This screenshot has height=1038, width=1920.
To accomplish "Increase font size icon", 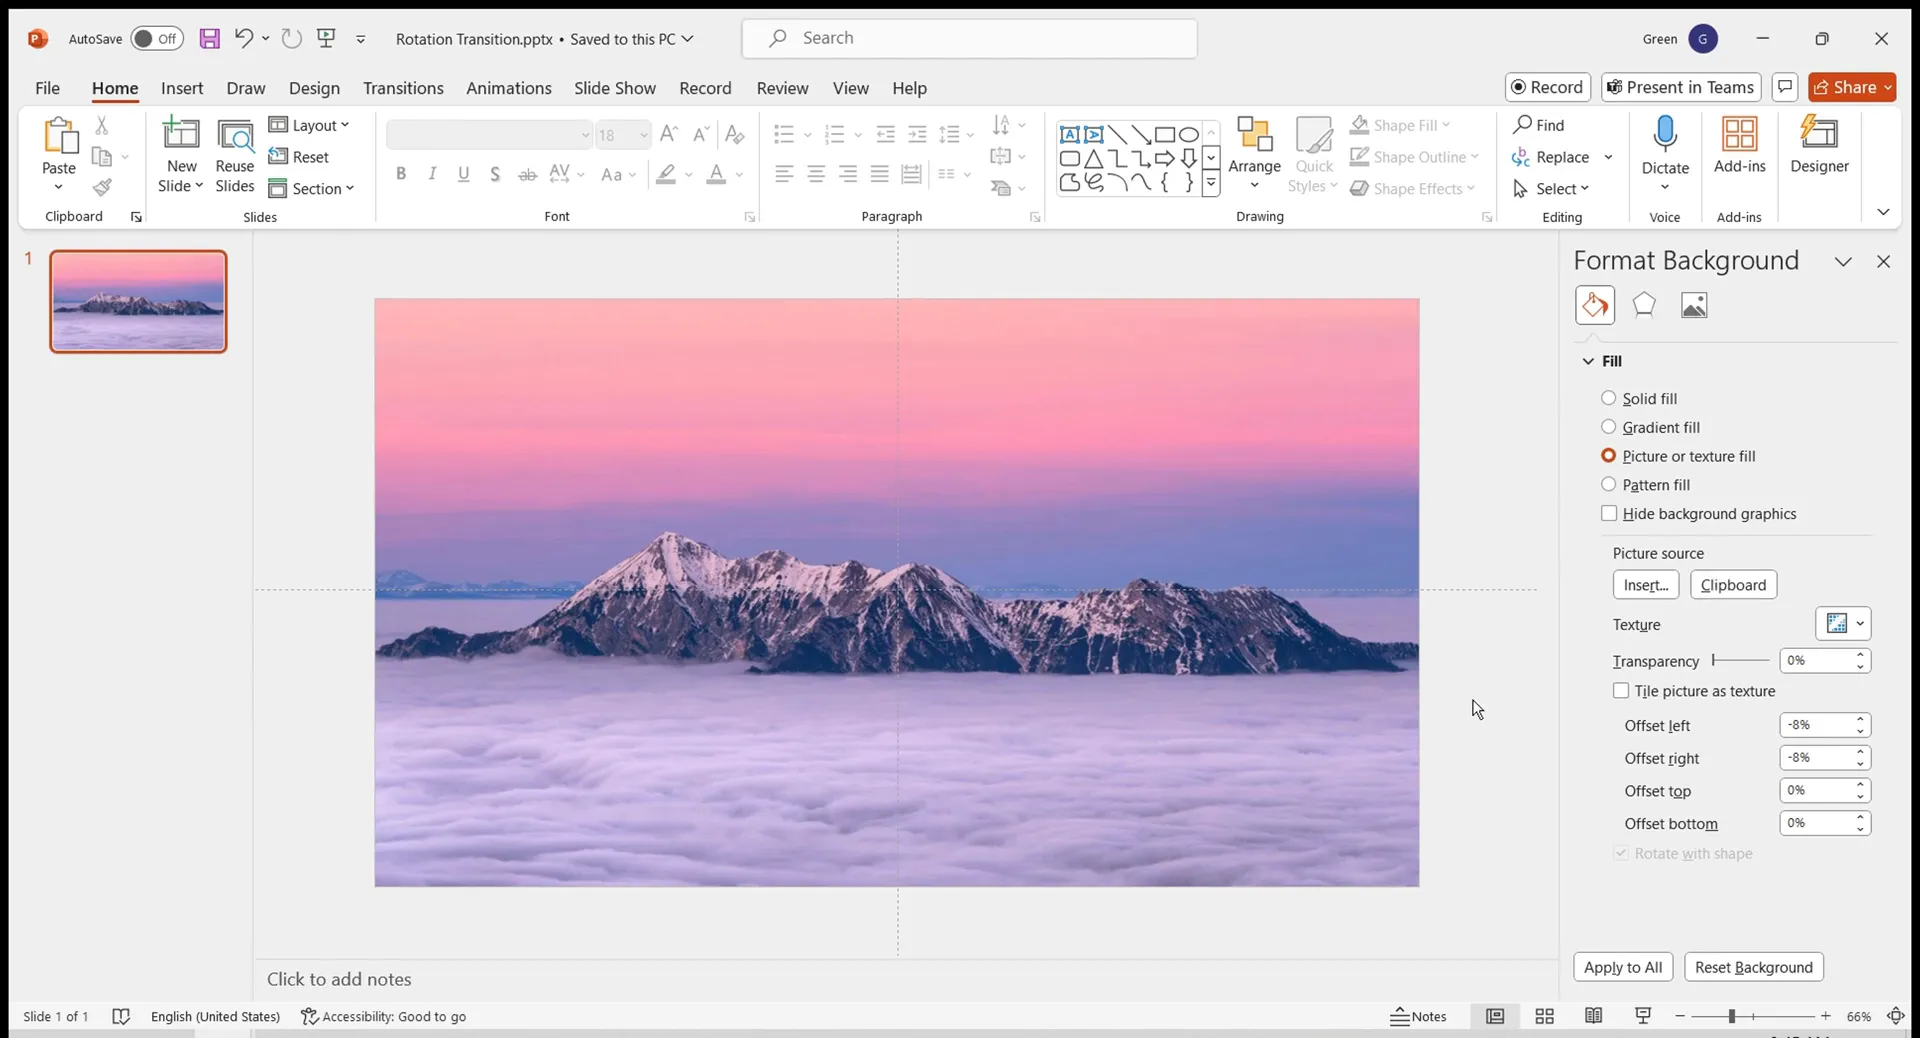I will [669, 134].
